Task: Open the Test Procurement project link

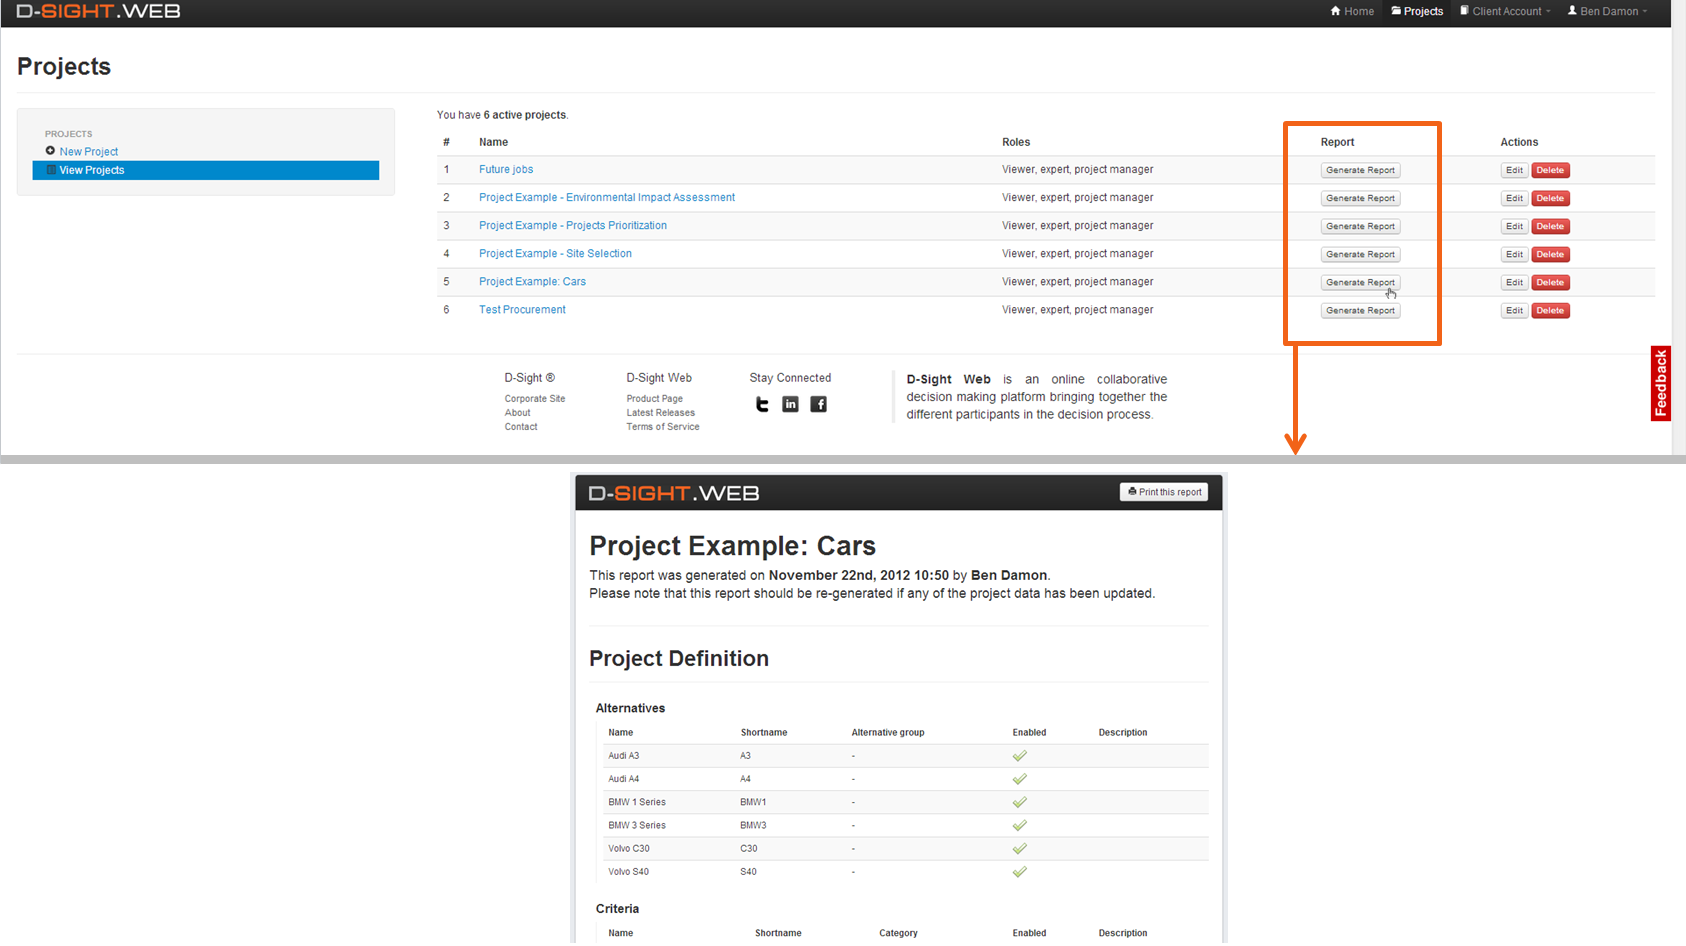Action: [521, 309]
